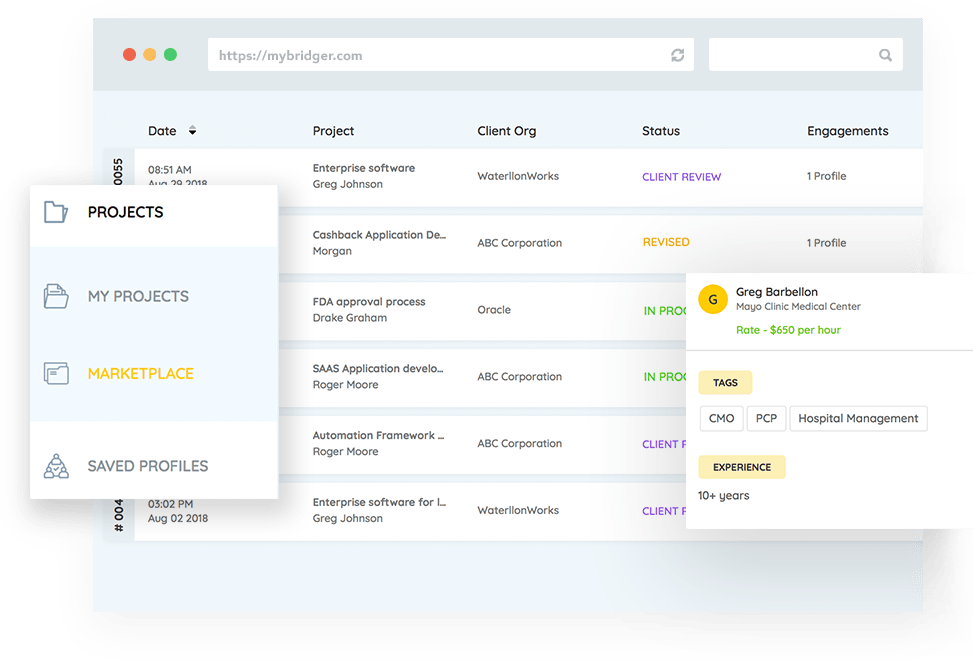Select the CMO tag
Image resolution: width=973 pixels, height=660 pixels.
pyautogui.click(x=721, y=419)
